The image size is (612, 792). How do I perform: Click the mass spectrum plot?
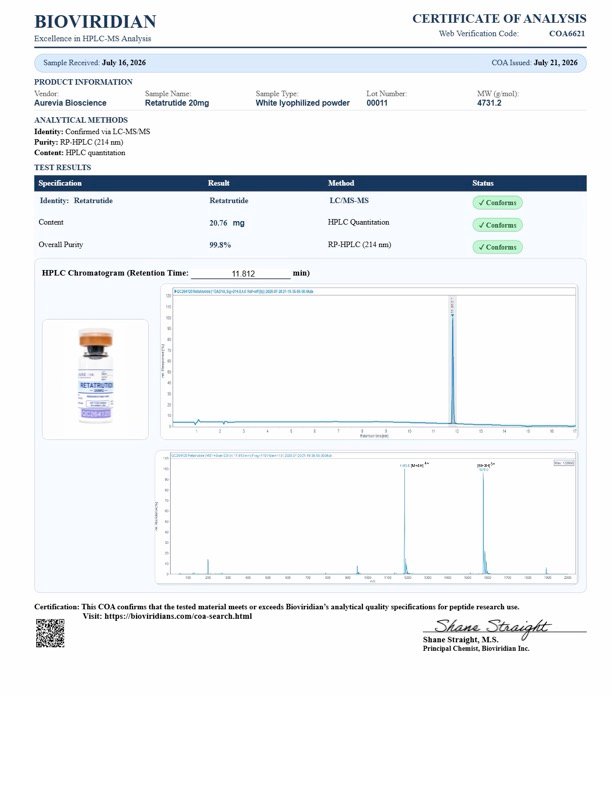[x=367, y=517]
